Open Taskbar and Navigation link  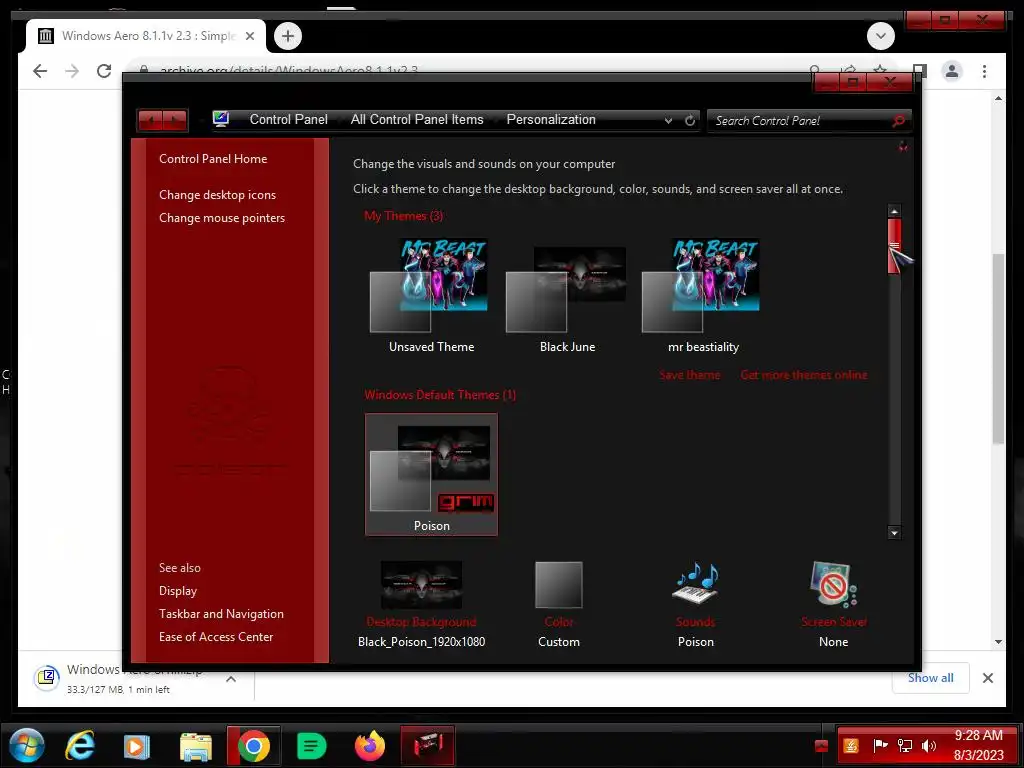221,613
